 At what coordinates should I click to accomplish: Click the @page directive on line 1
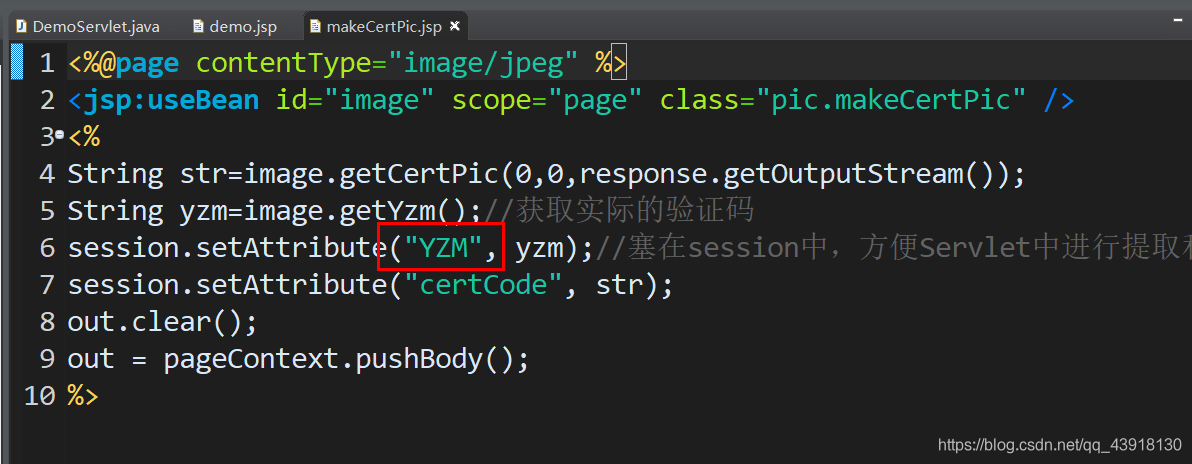[x=139, y=63]
